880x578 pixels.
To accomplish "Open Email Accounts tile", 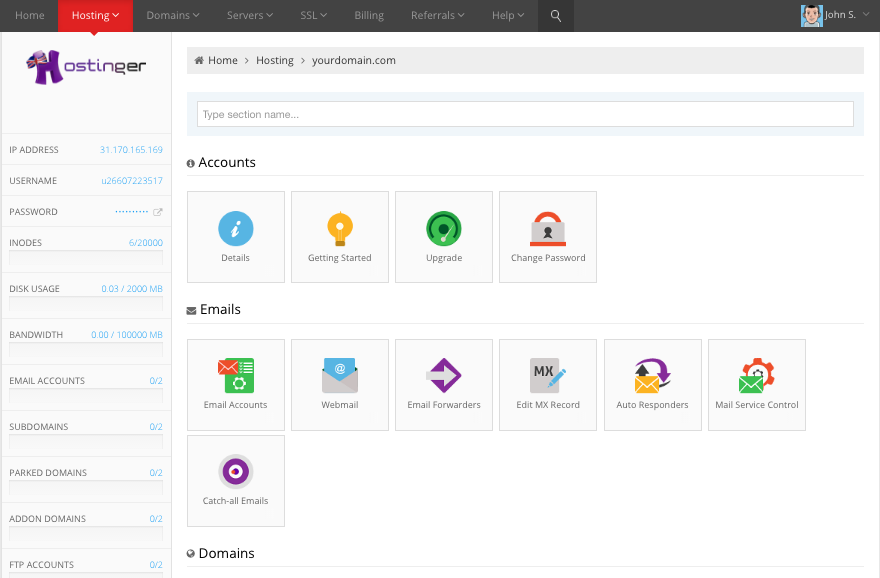I will tap(236, 385).
